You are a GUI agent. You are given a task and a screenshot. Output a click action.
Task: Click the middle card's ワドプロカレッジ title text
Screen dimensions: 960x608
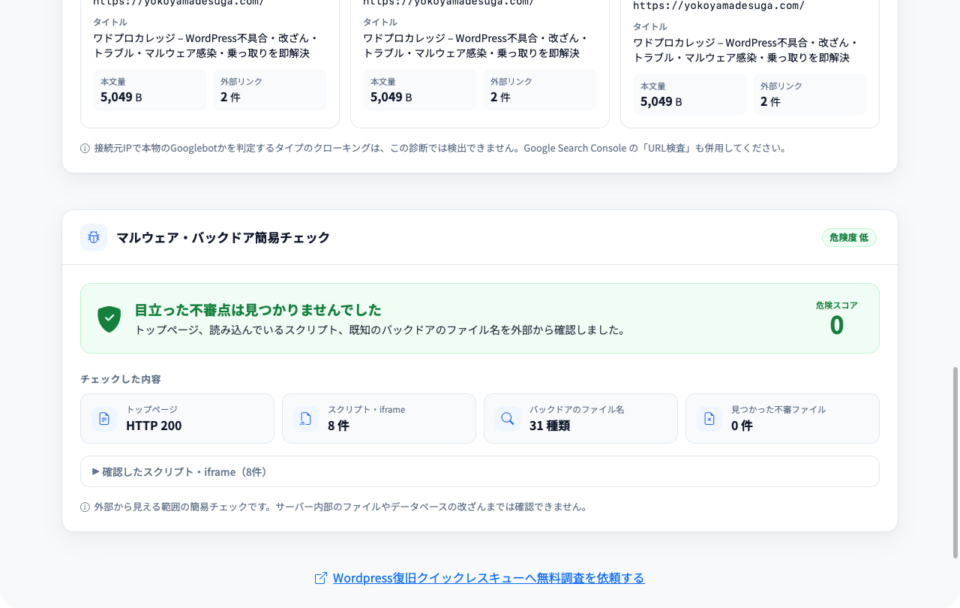(475, 45)
